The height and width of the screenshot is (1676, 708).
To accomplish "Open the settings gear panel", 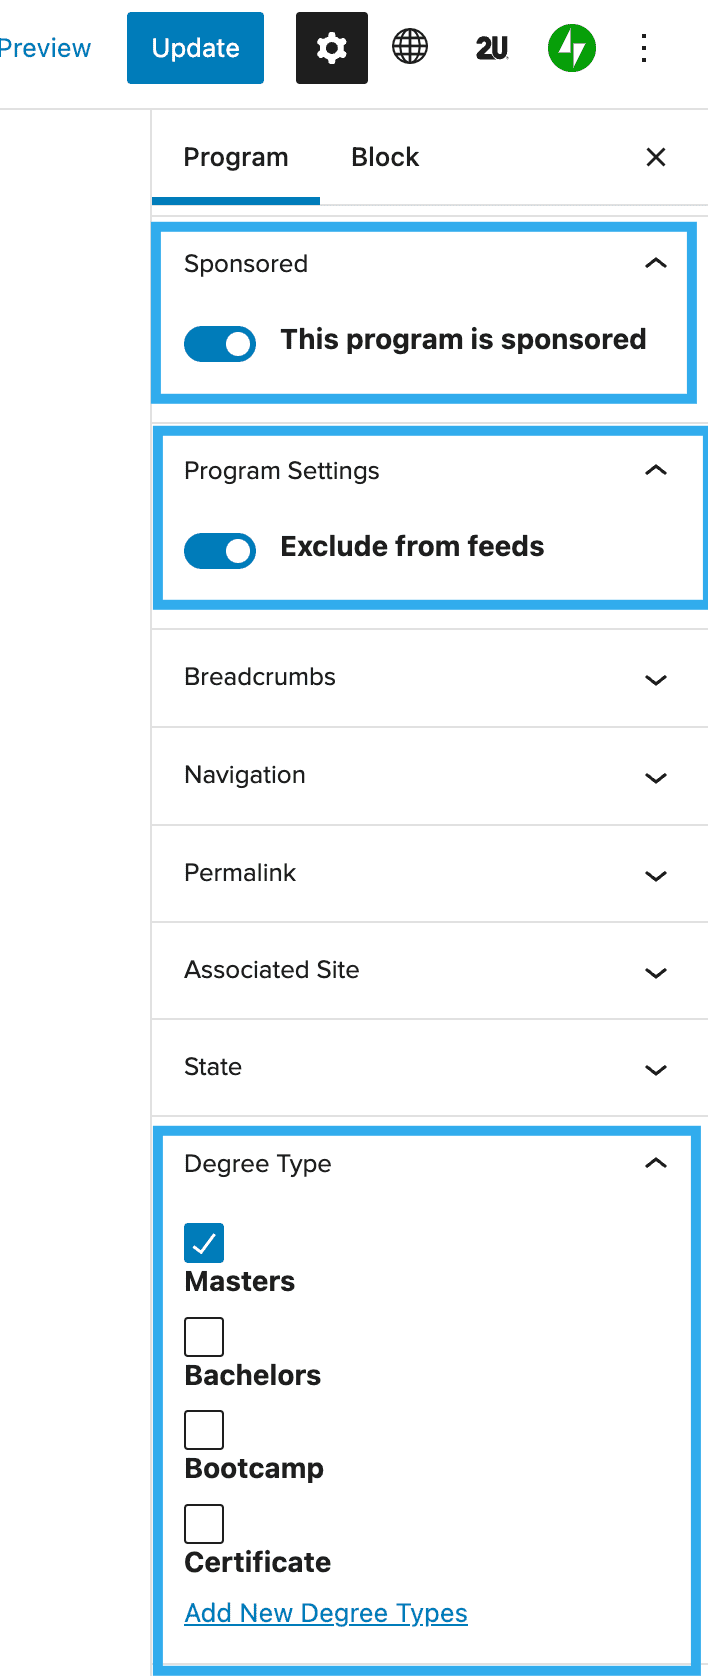I will tap(331, 48).
